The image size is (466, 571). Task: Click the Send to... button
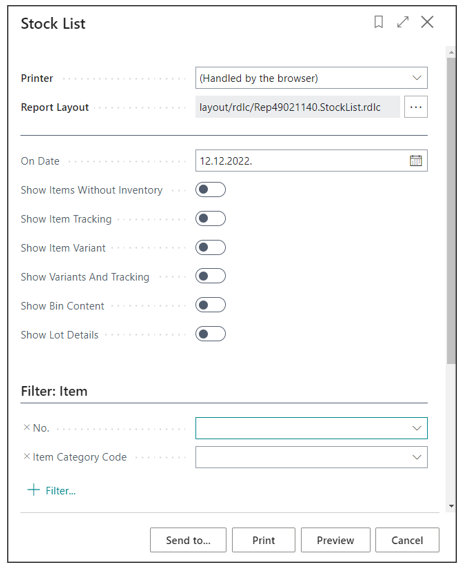(x=188, y=540)
